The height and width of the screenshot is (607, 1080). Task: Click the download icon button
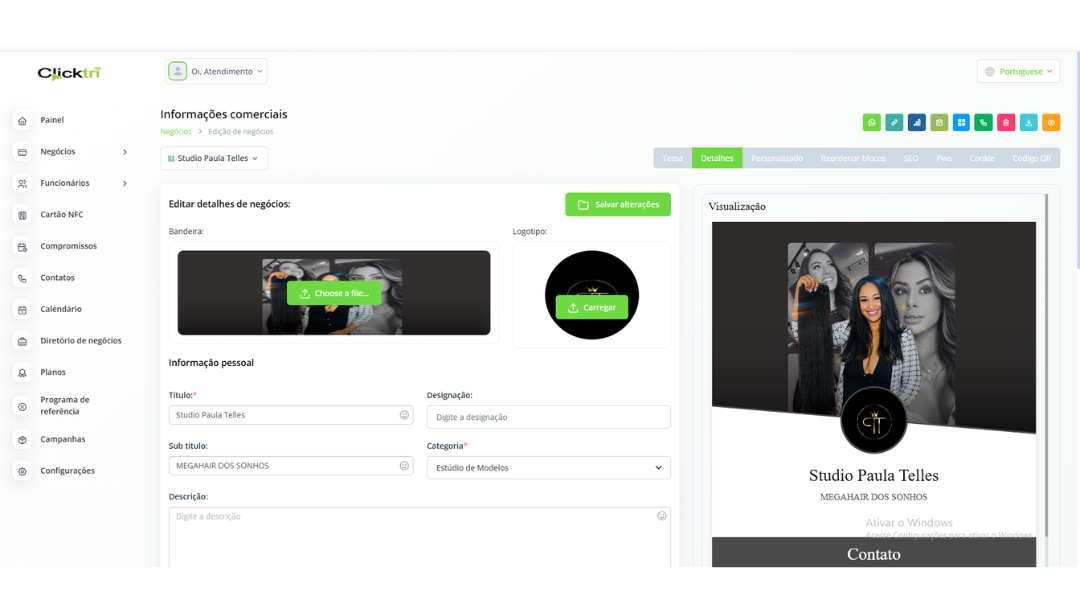click(1028, 123)
